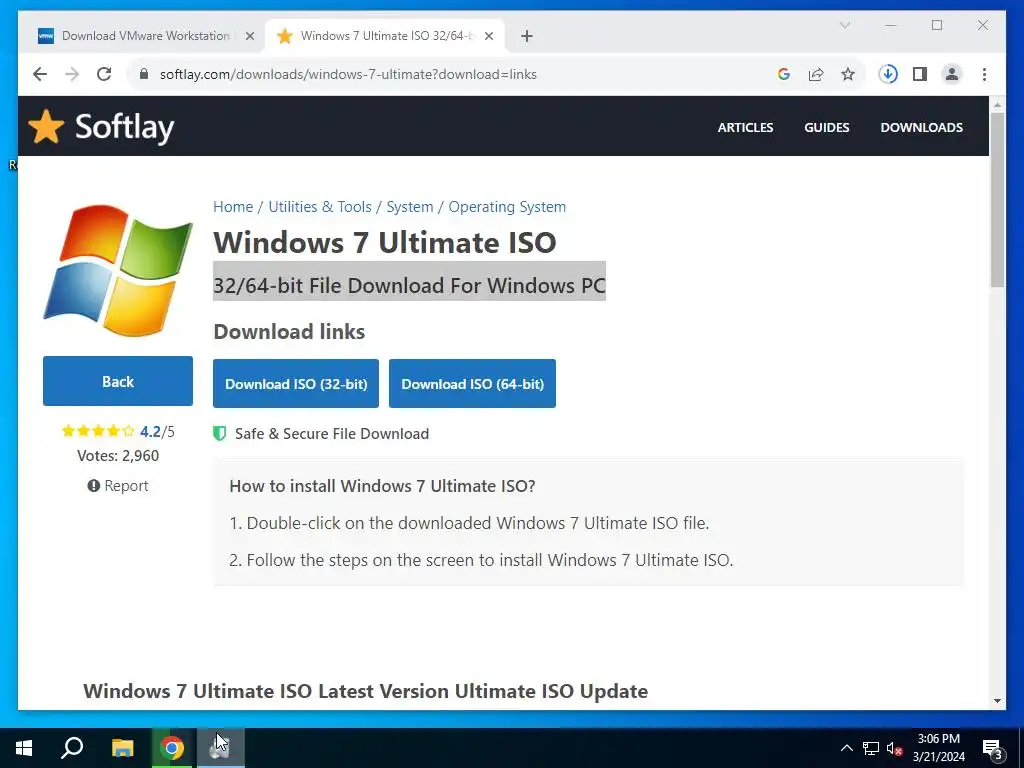Open the Windows Start menu
The width and height of the screenshot is (1024, 768).
tap(24, 748)
